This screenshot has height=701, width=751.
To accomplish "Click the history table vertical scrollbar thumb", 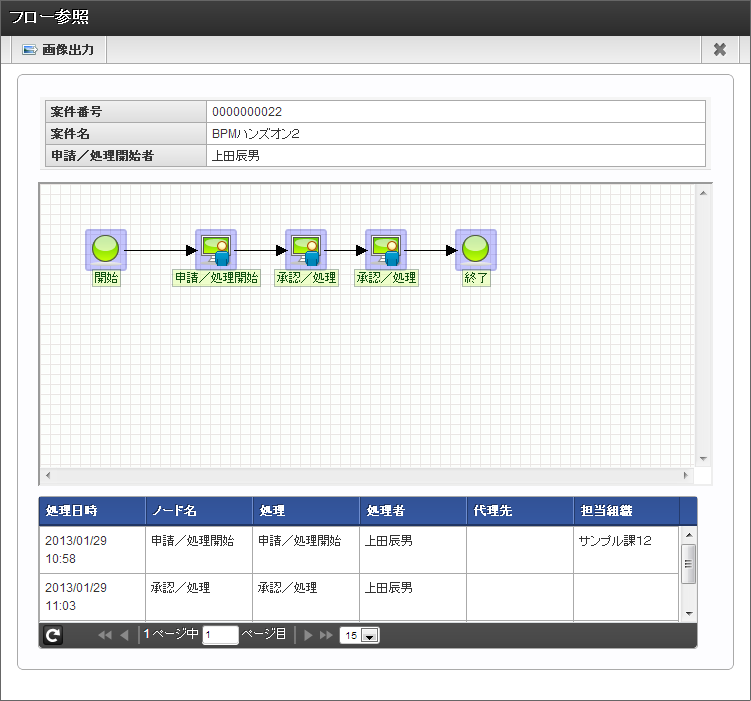I will pos(689,564).
